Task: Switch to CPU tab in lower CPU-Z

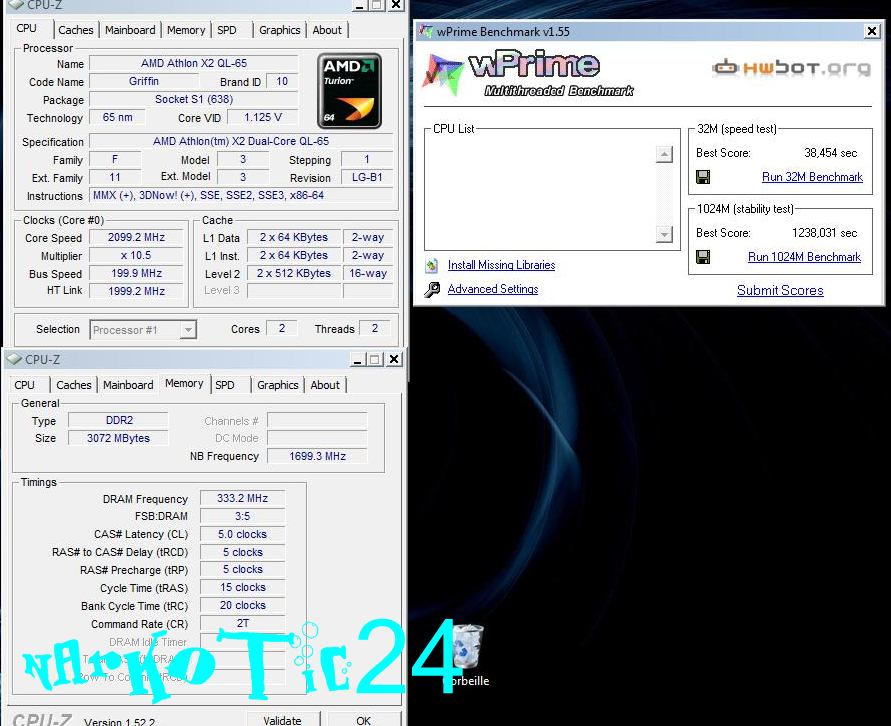Action: click(24, 385)
